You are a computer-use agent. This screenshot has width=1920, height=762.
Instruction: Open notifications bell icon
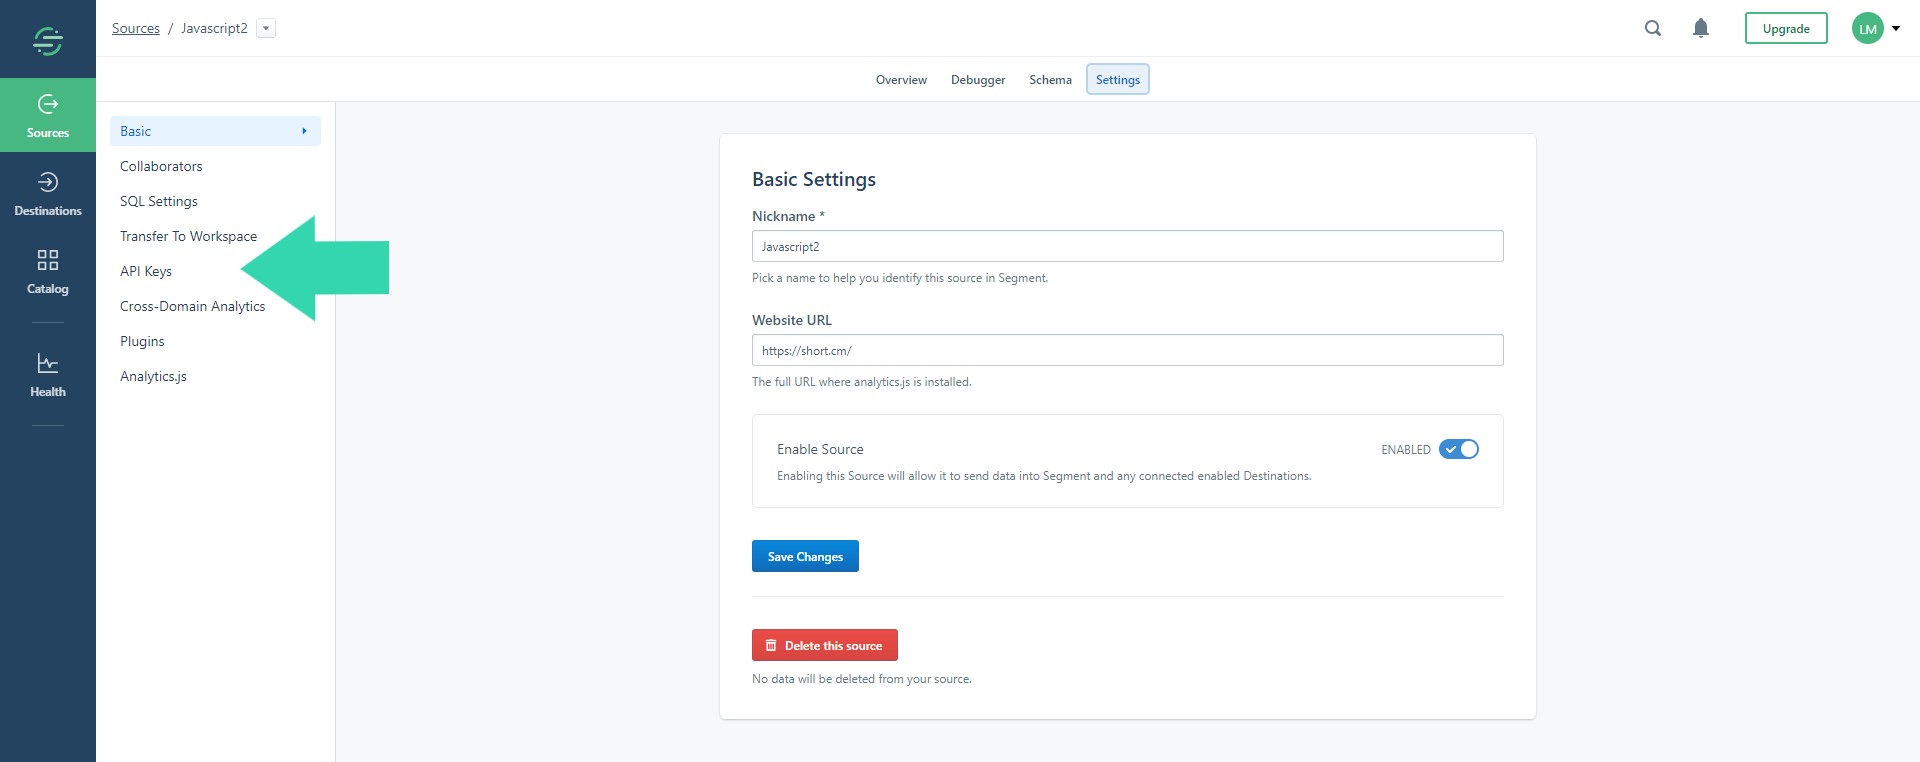[1700, 28]
